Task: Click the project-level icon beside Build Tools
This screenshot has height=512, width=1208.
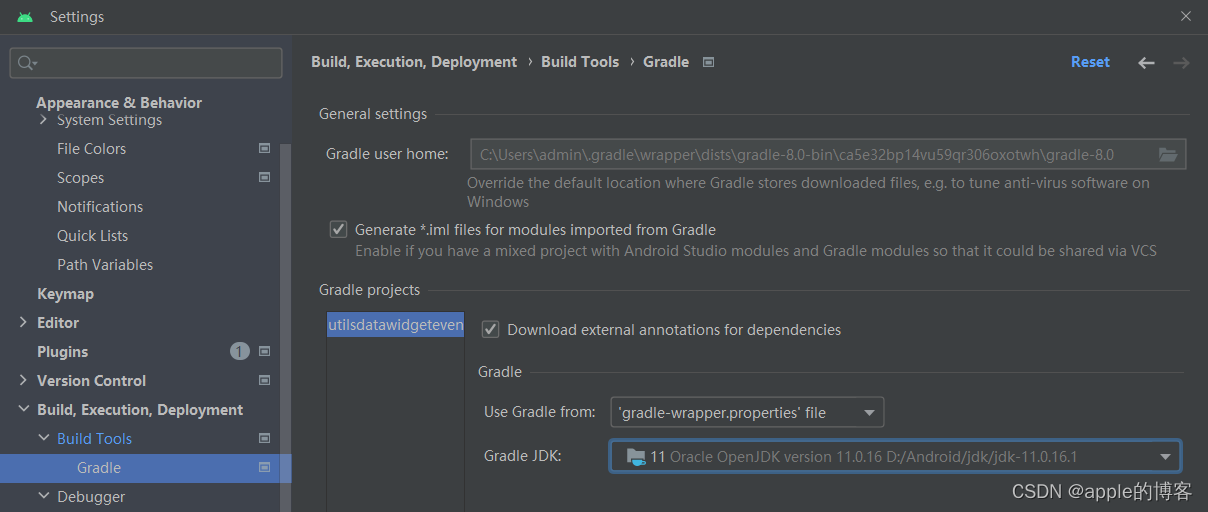Action: coord(265,438)
